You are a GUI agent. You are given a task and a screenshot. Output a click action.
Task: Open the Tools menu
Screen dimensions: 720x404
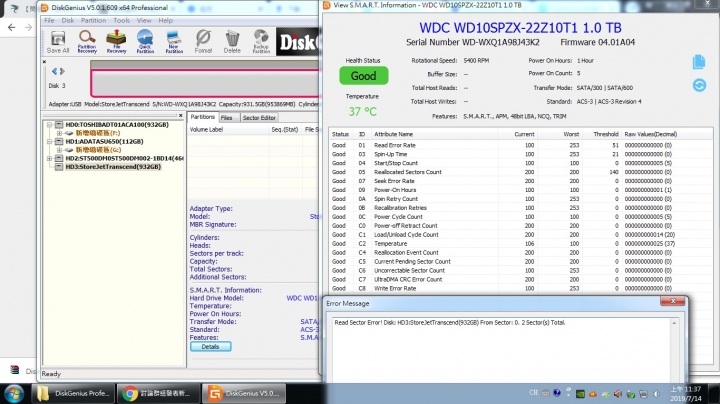pyautogui.click(x=121, y=21)
